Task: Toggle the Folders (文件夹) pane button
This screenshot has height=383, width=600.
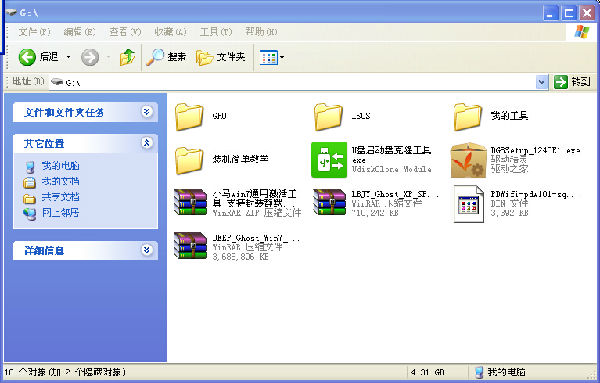Action: pyautogui.click(x=221, y=57)
